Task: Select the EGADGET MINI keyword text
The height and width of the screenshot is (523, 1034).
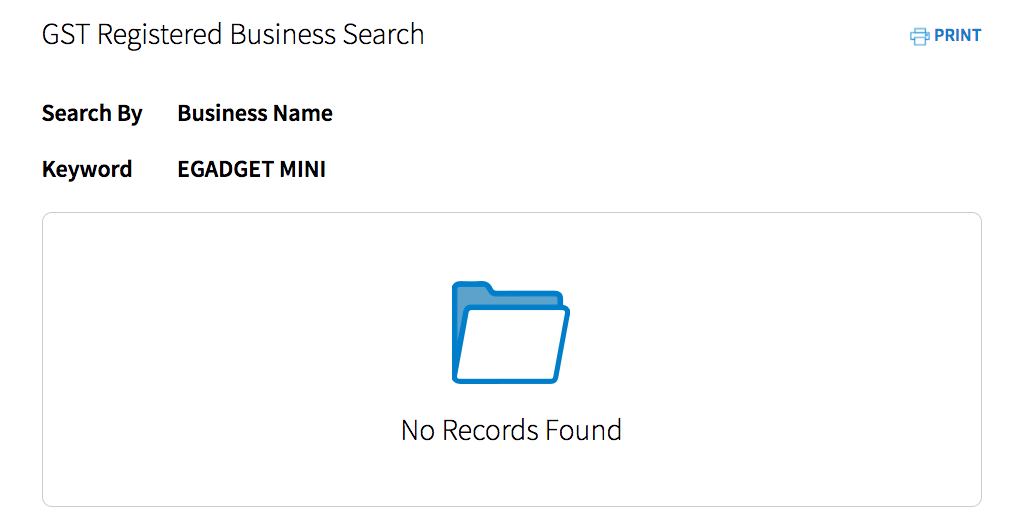Action: click(252, 169)
